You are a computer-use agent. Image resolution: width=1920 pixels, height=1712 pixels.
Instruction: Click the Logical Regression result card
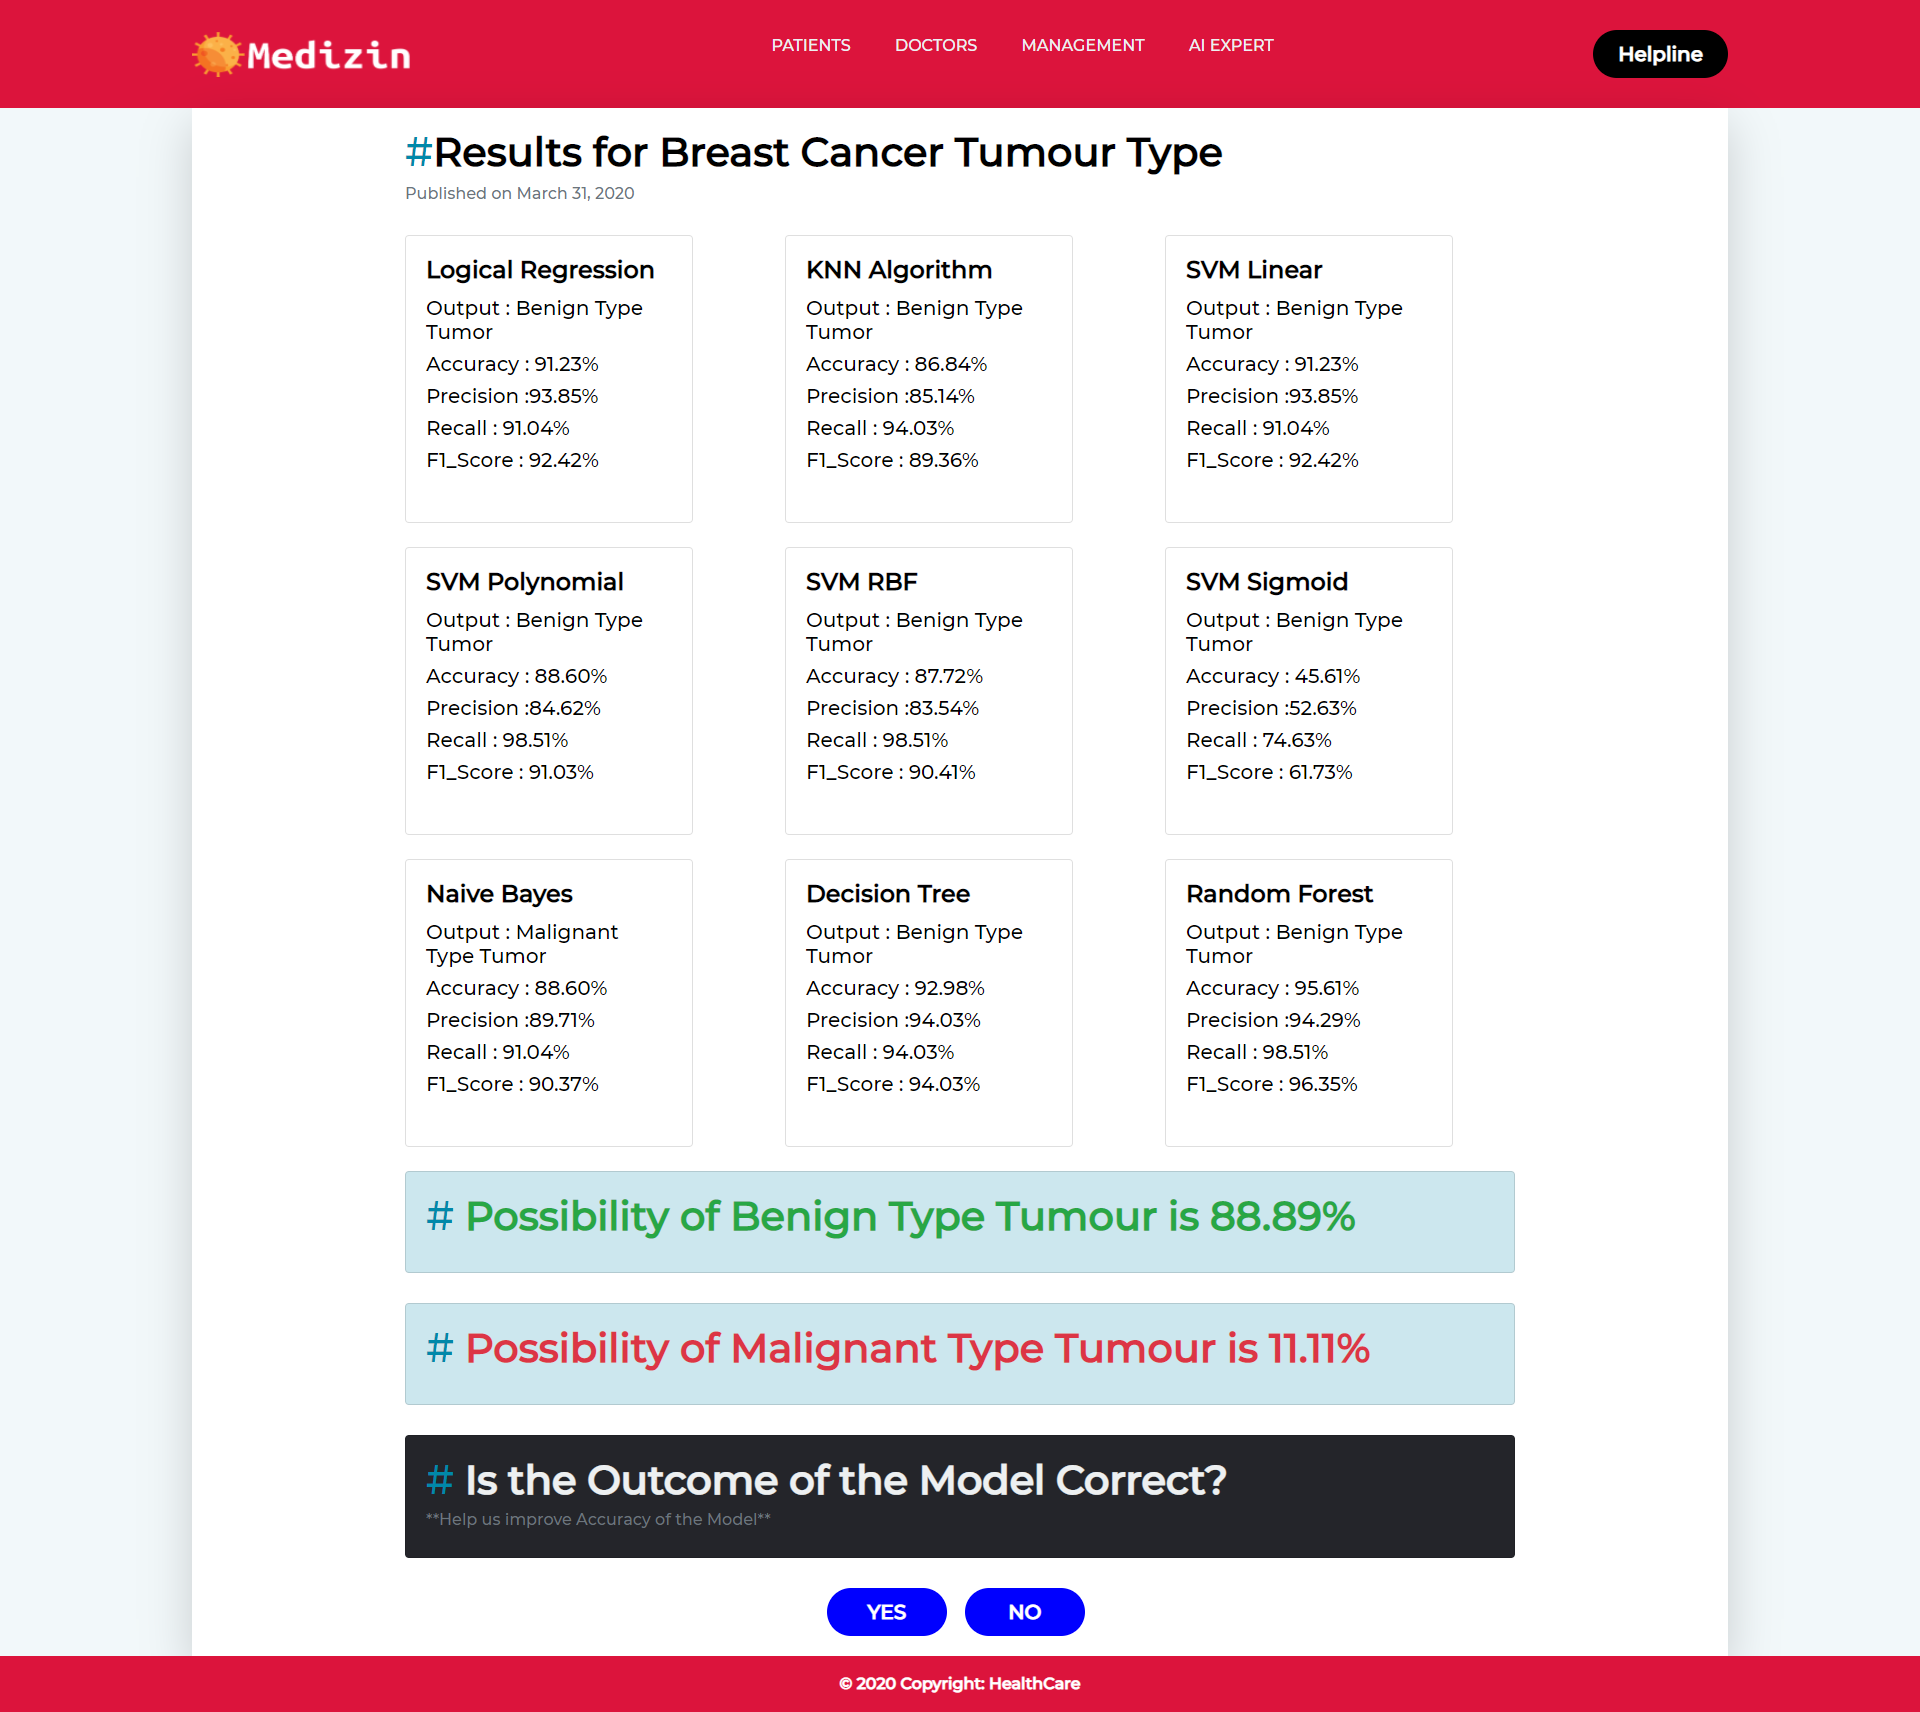tap(548, 378)
